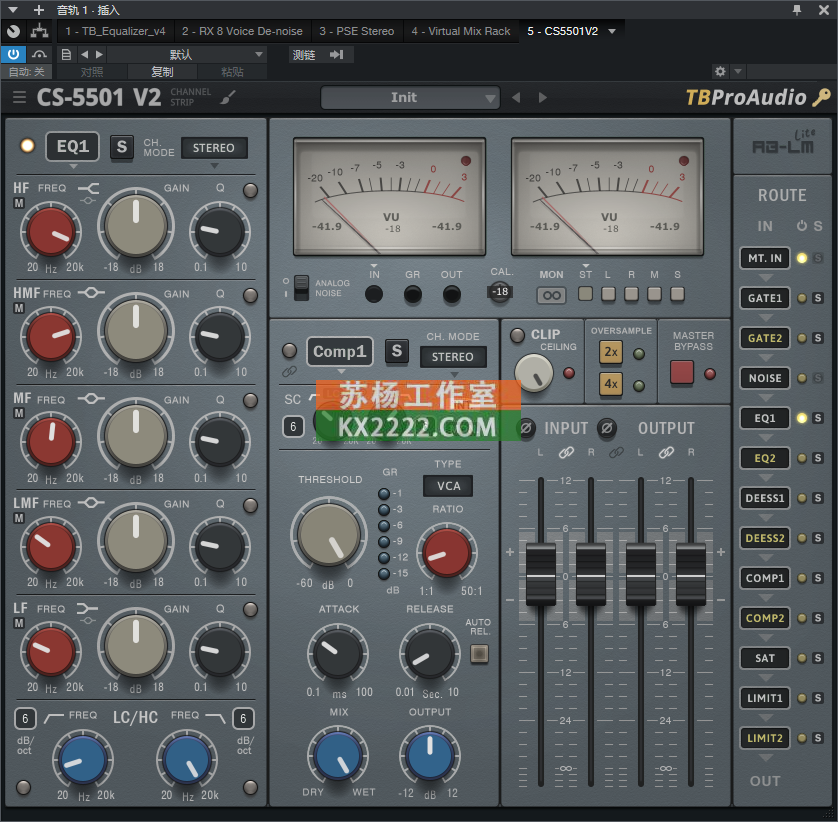This screenshot has height=822, width=838.
Task: Enable the HF band LED
Action: [250, 190]
